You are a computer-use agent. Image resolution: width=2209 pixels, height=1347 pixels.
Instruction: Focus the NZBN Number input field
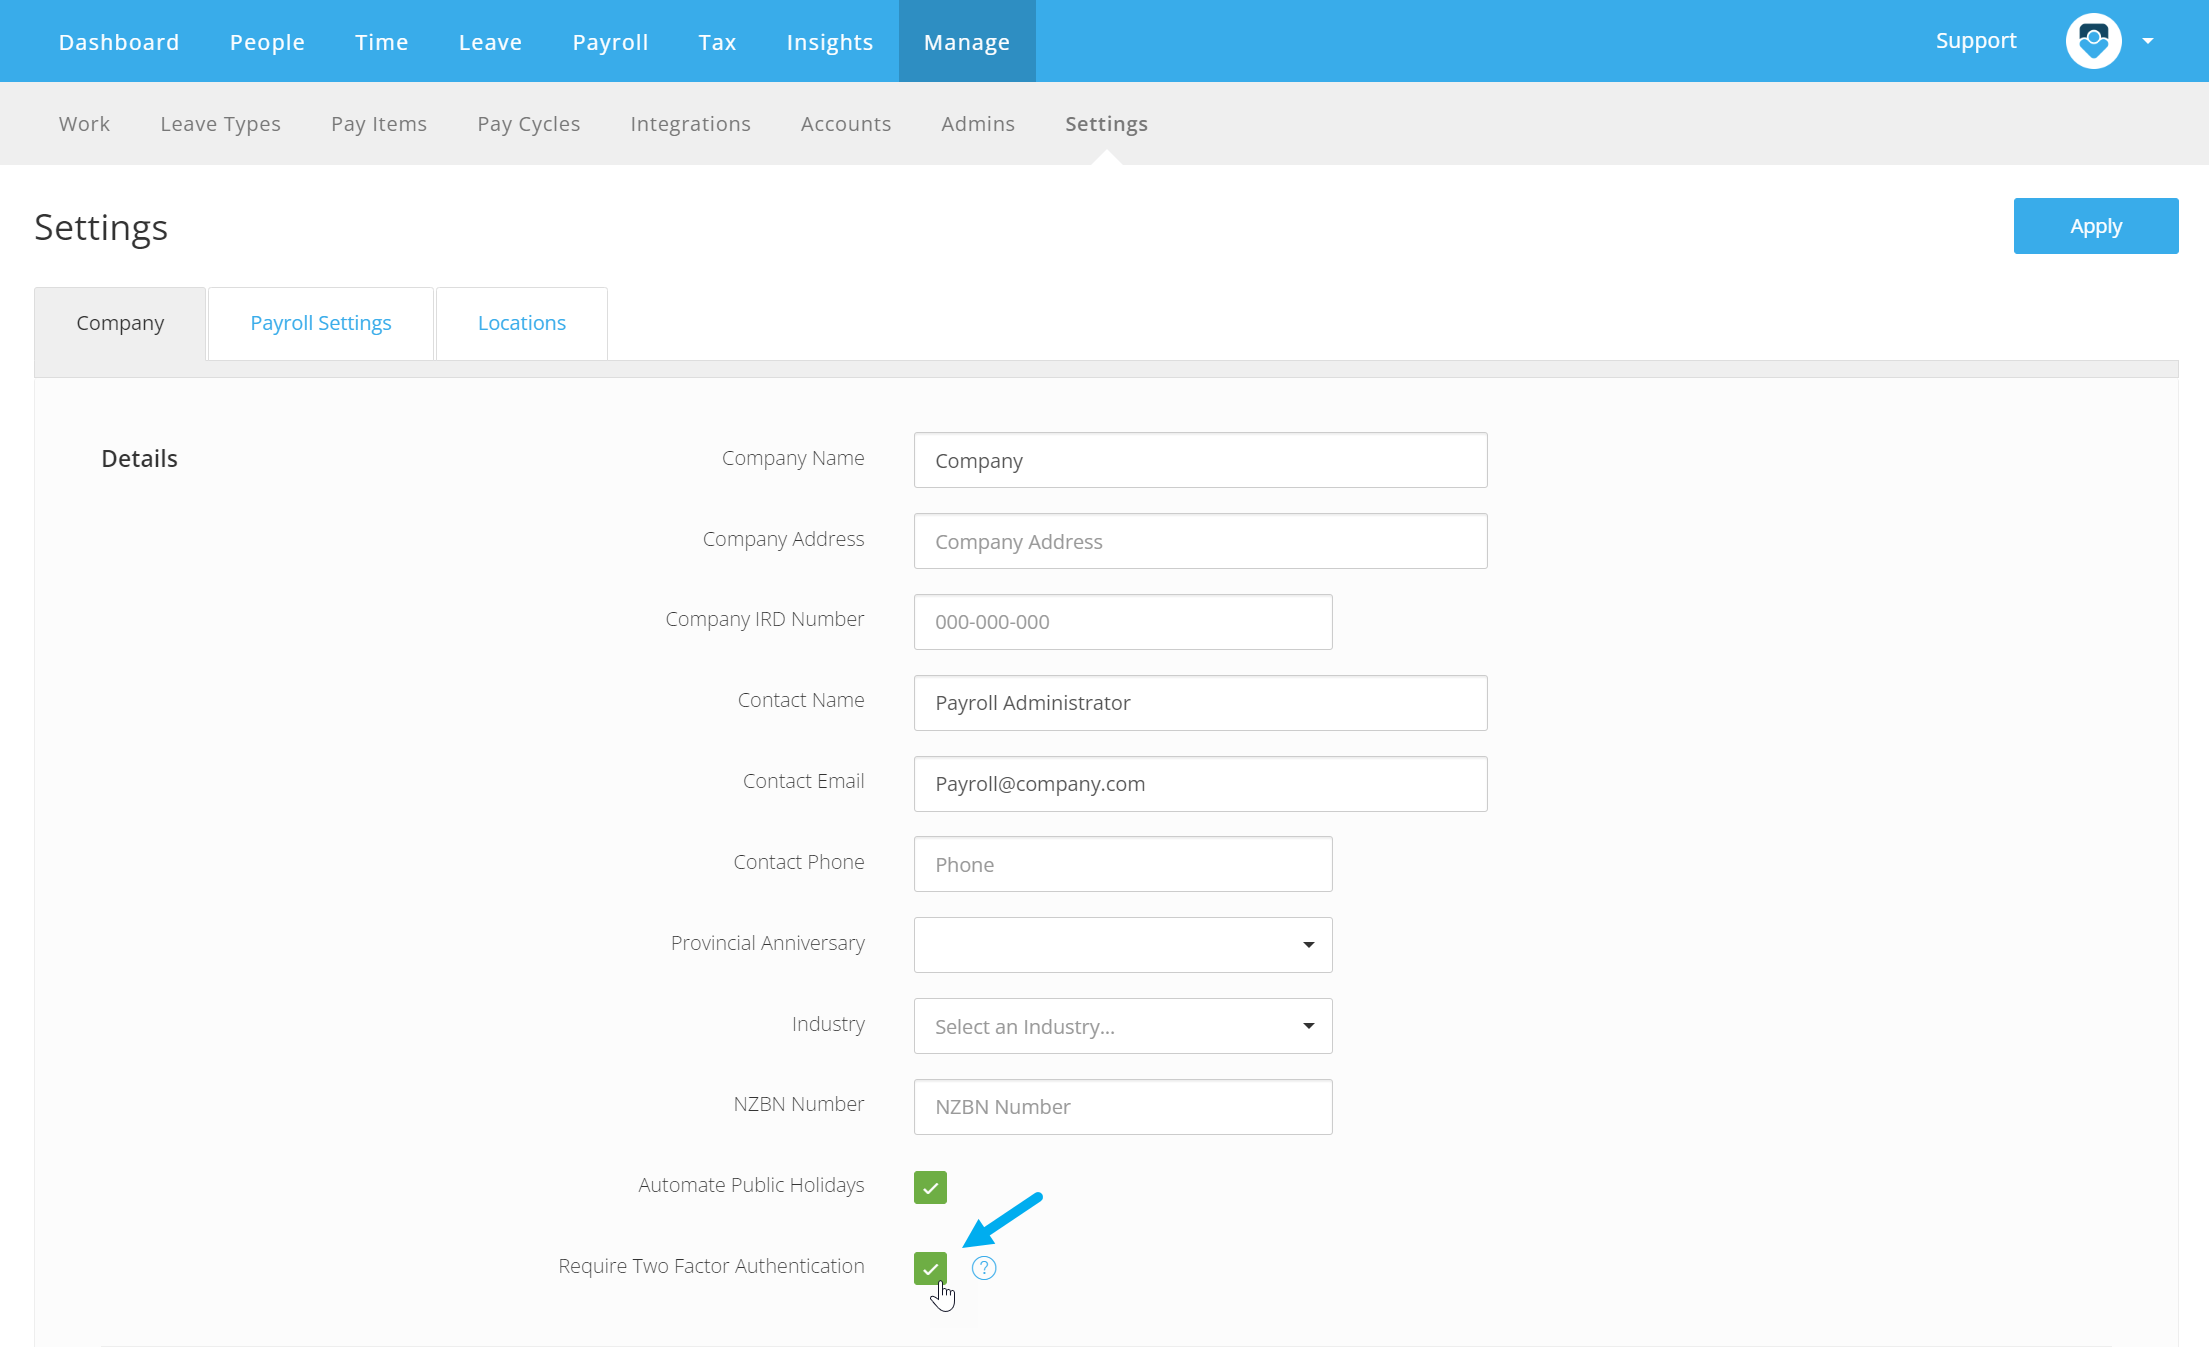point(1123,1107)
